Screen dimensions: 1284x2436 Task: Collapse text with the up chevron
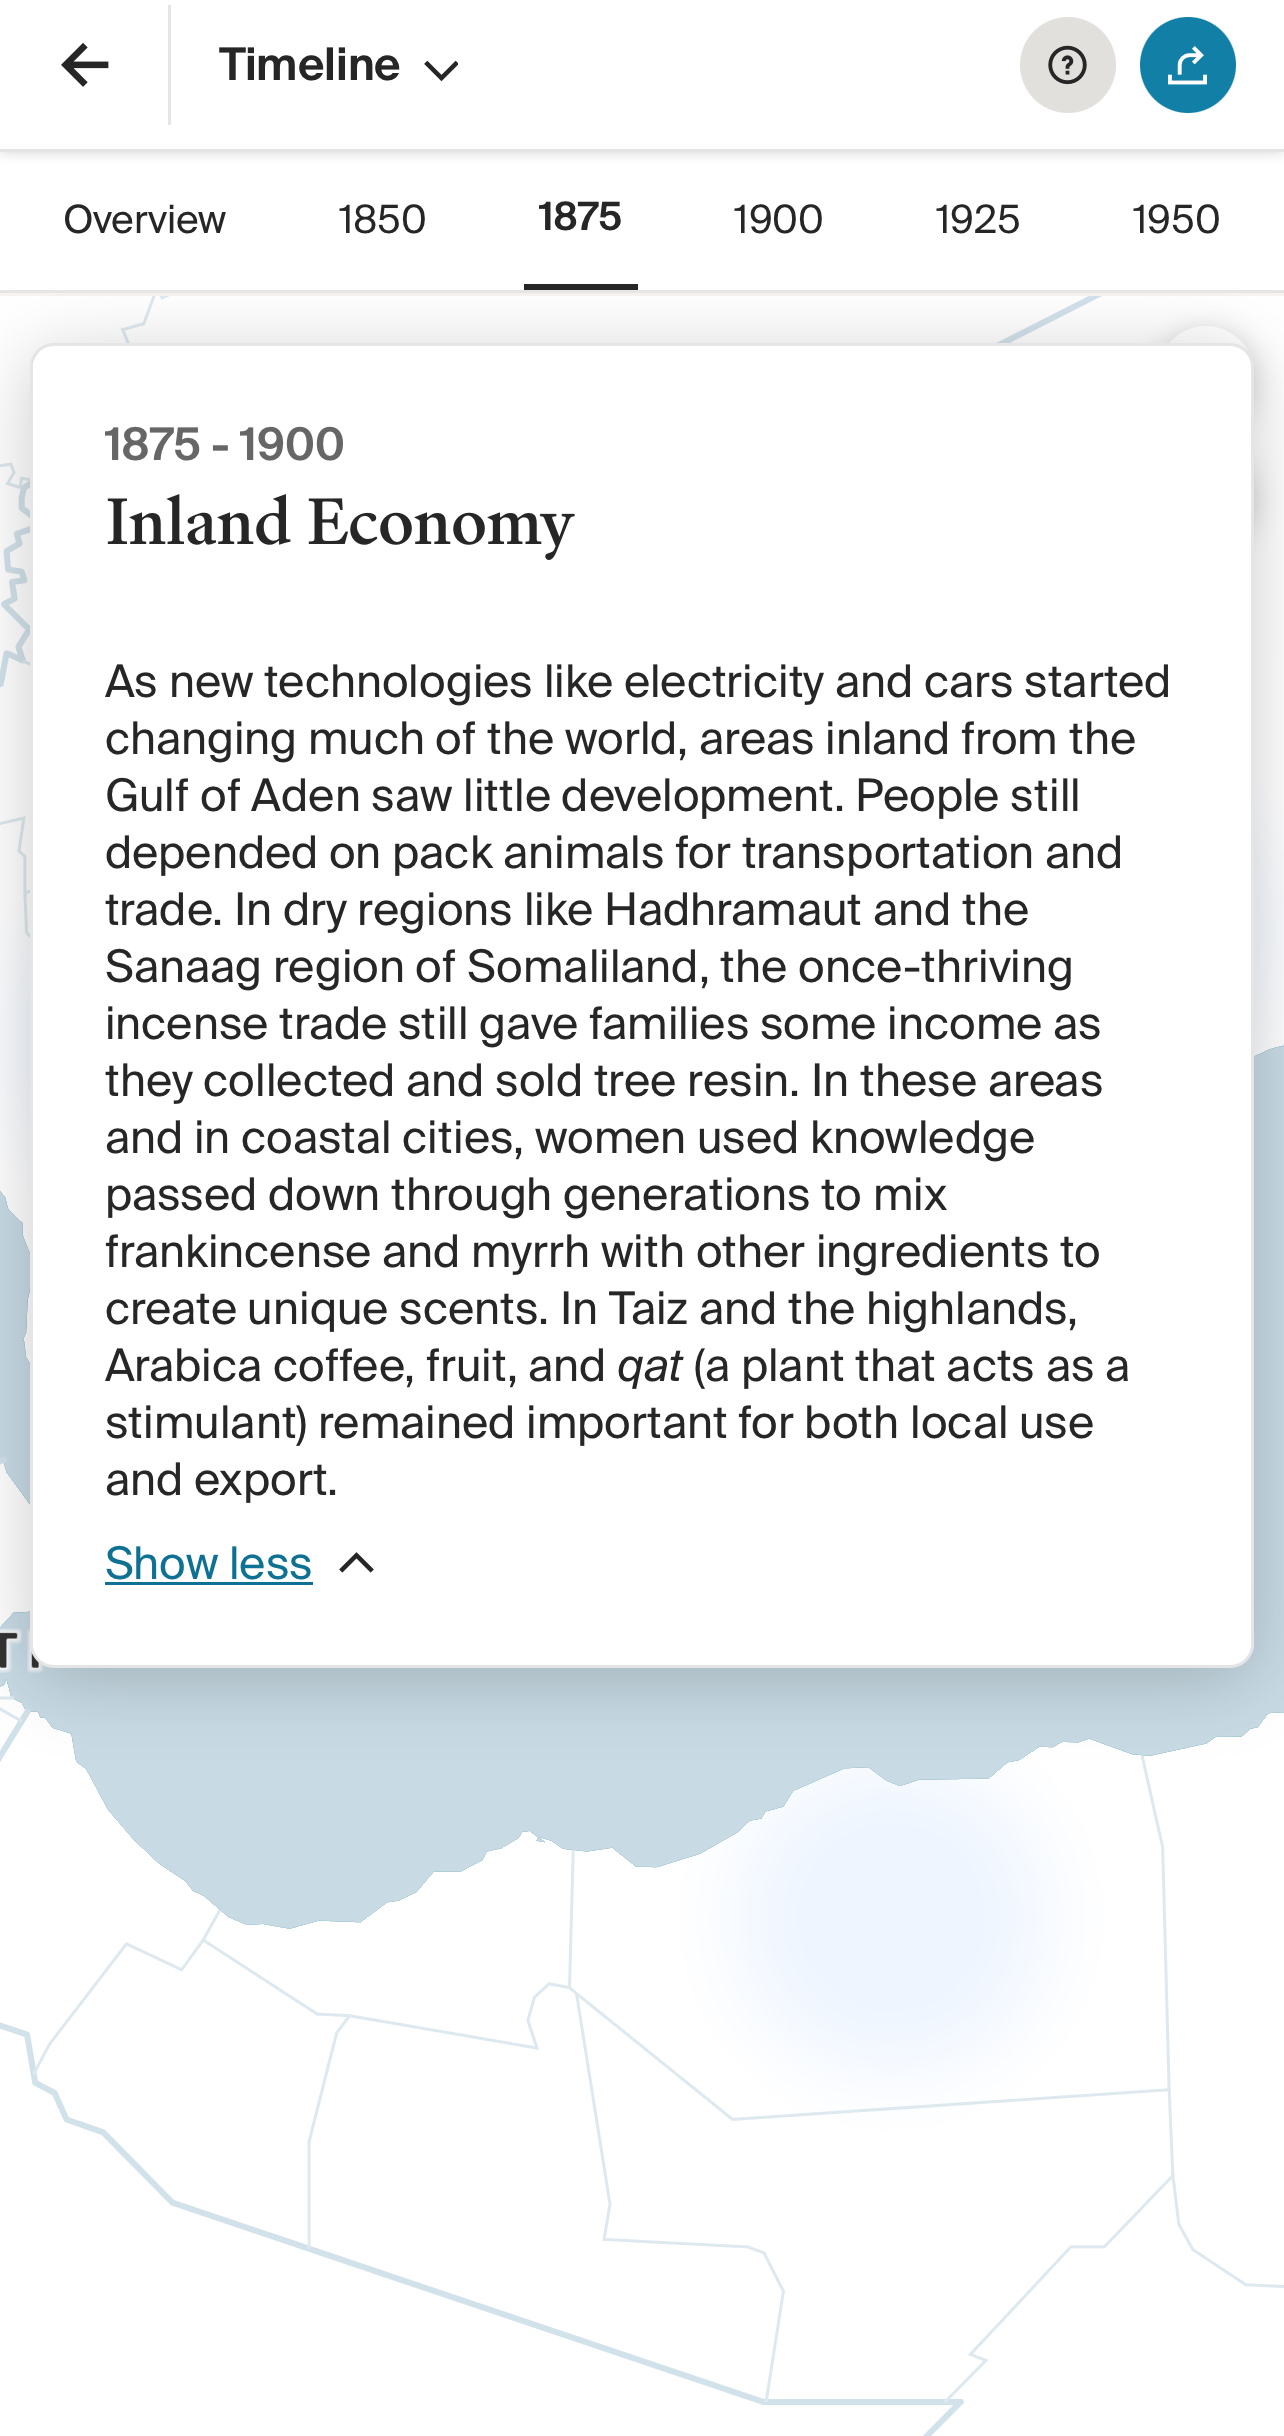(357, 1563)
